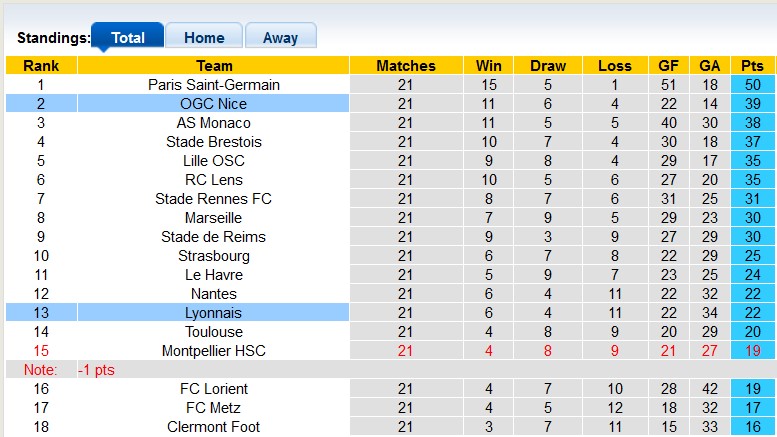Click the Total standings tab

pyautogui.click(x=128, y=38)
